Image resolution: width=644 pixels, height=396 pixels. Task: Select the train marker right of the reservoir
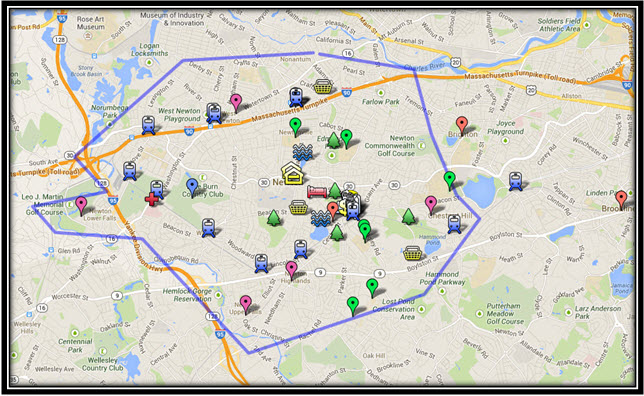click(515, 181)
